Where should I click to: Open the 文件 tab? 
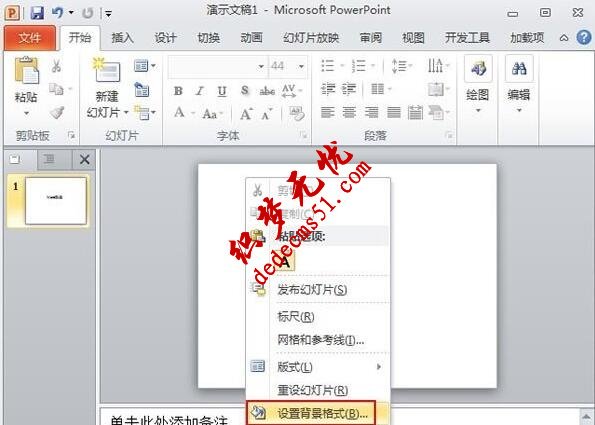[x=30, y=38]
